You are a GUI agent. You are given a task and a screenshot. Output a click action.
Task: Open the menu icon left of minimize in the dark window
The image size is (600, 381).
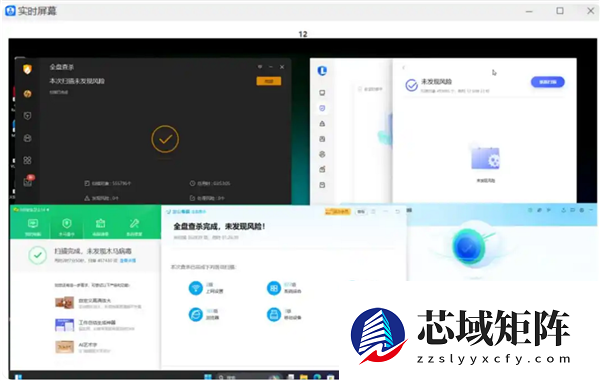260,67
